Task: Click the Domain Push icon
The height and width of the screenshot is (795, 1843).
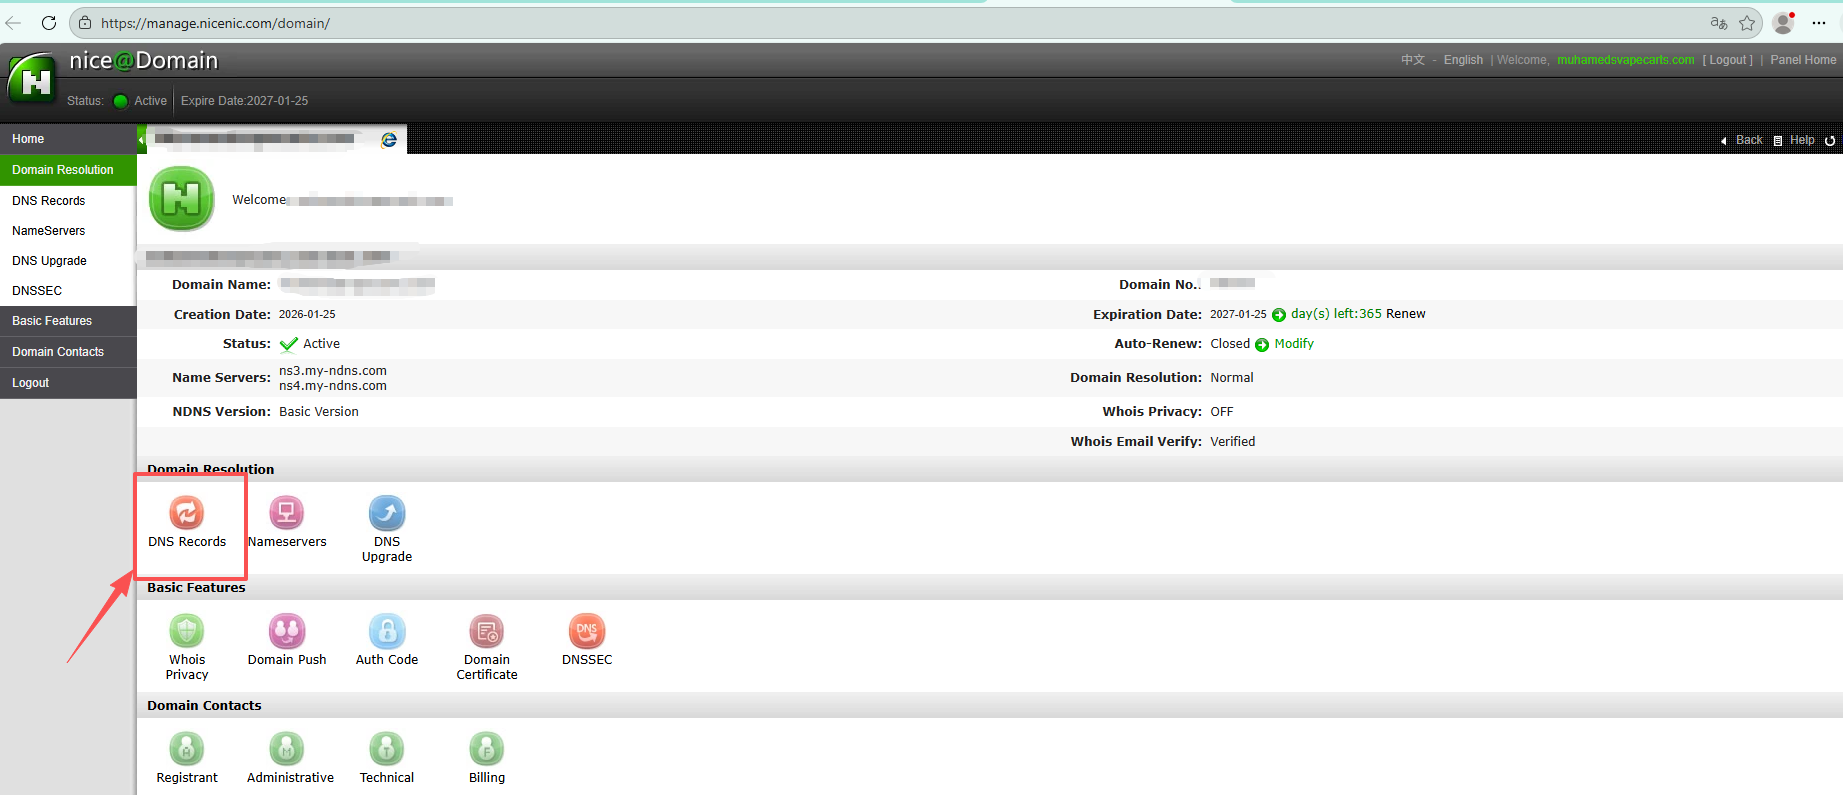Action: click(286, 631)
